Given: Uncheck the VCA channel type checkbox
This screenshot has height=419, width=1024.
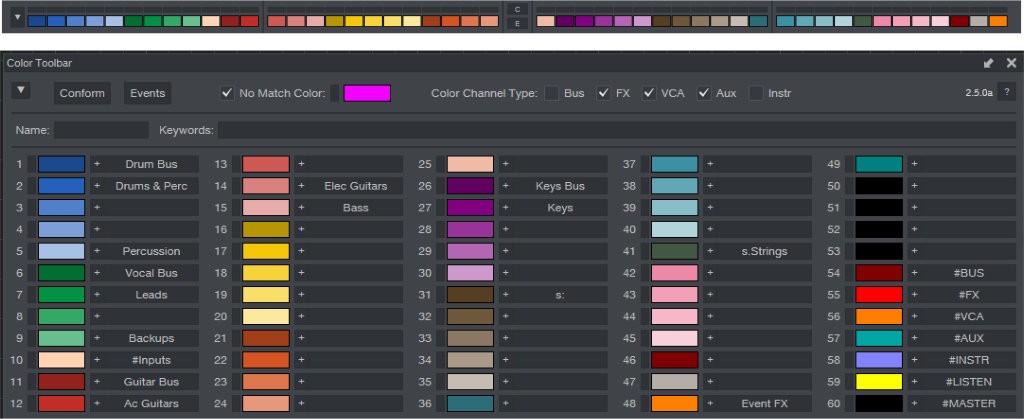Looking at the screenshot, I should point(650,93).
